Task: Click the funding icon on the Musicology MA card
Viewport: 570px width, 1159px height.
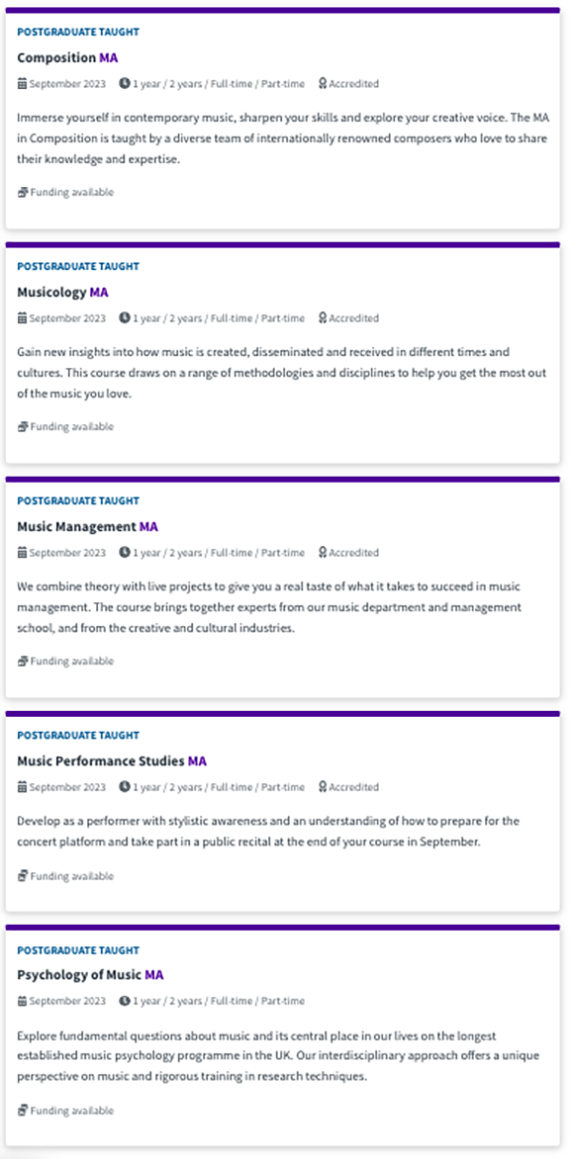Action: pos(22,426)
